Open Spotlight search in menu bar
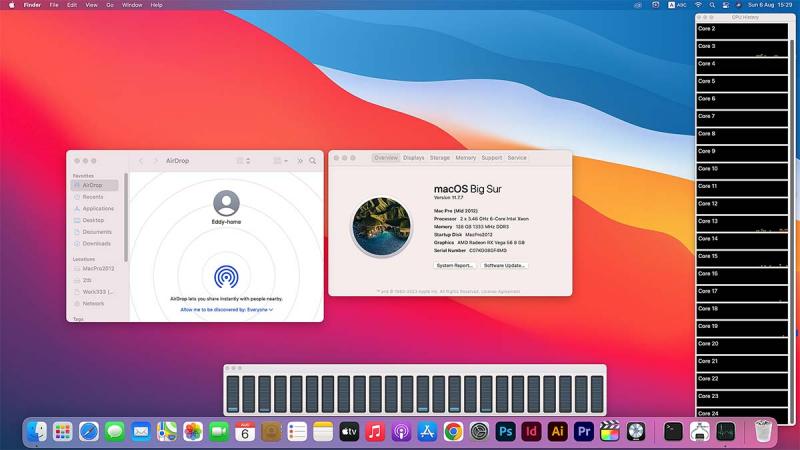This screenshot has width=800, height=450. [x=712, y=5]
